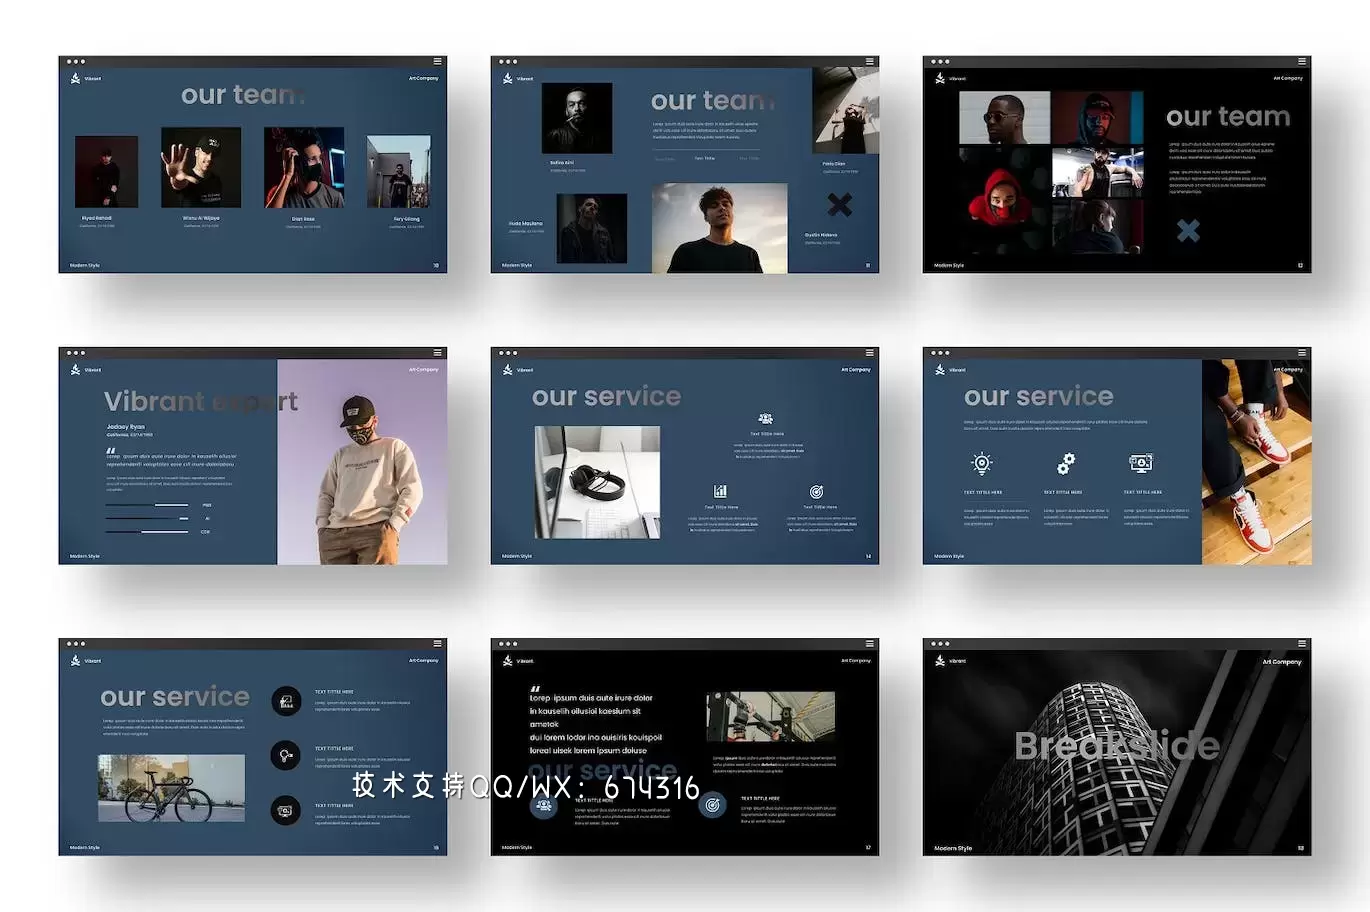Click target circle icon on black quote slide

(712, 804)
